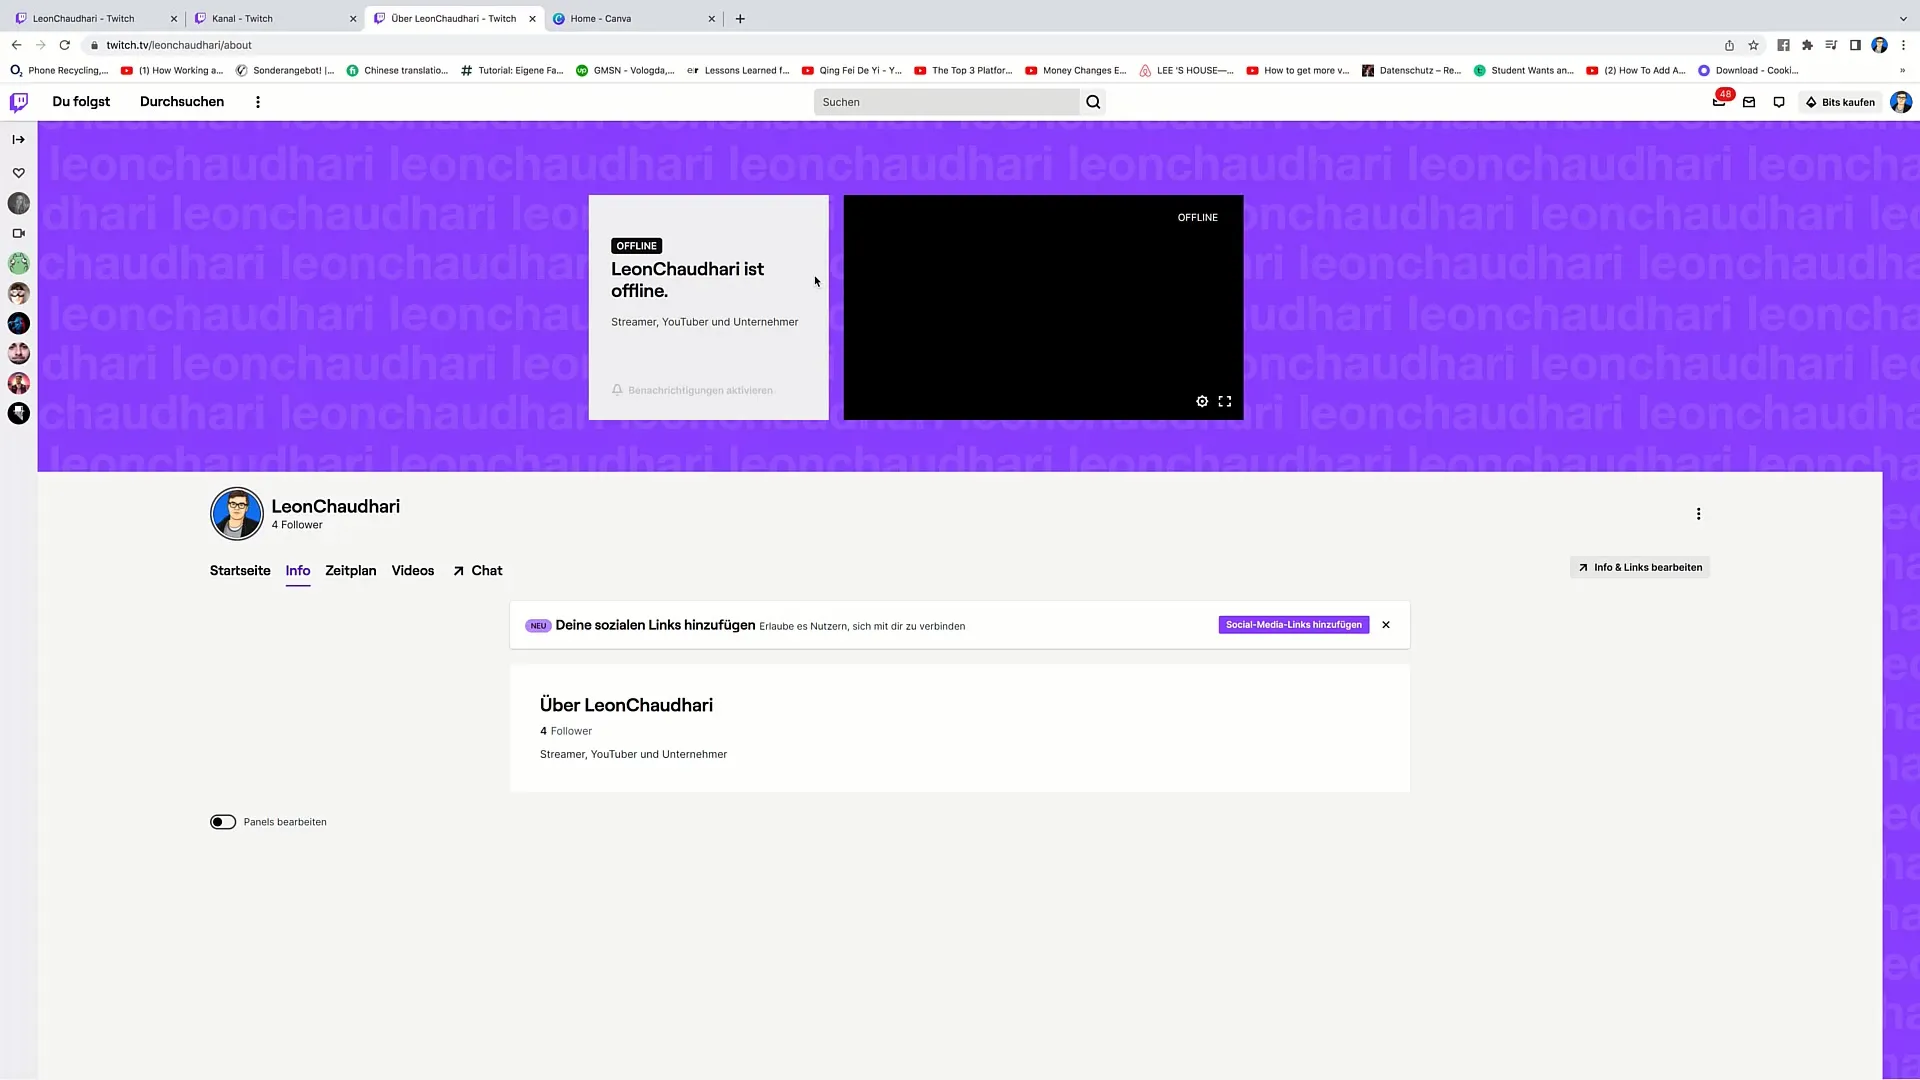Open followed channels heart icon in sidebar
The width and height of the screenshot is (1920, 1080).
(18, 173)
